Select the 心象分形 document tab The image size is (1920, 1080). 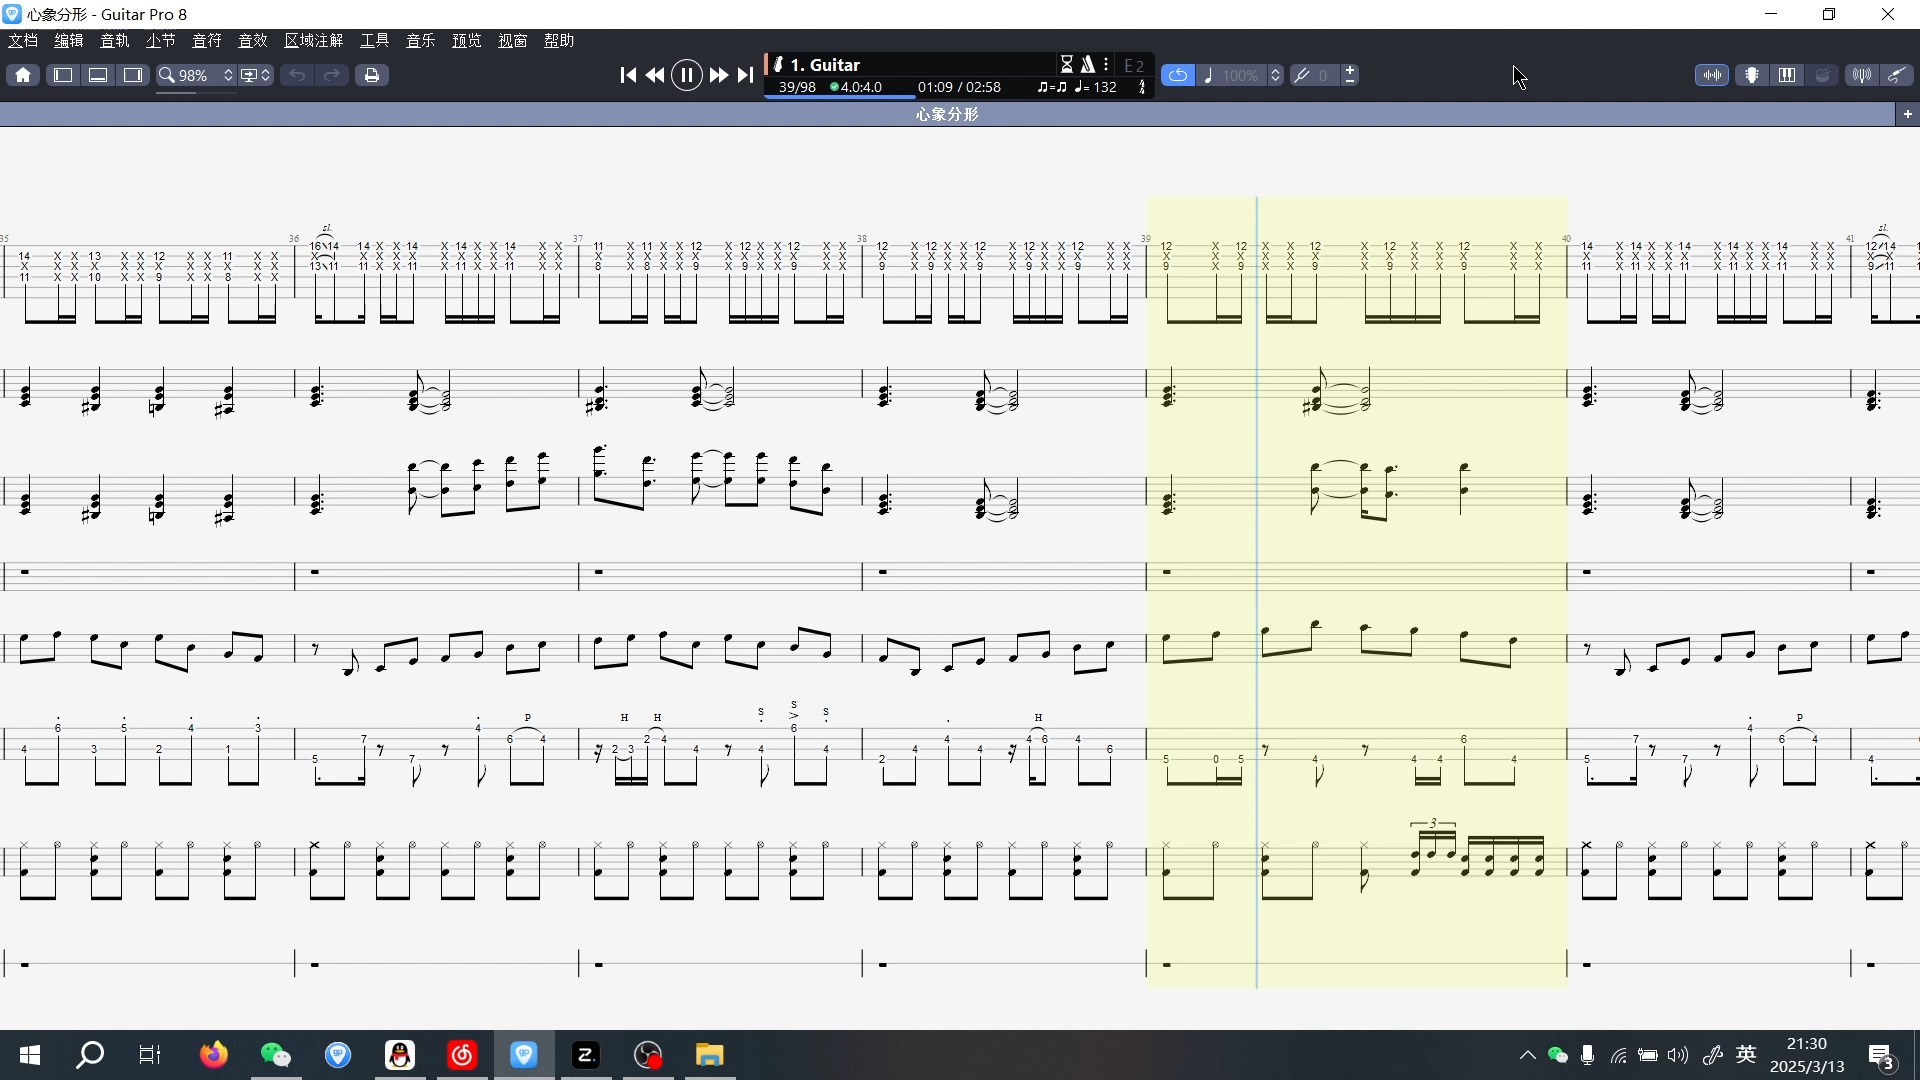(x=947, y=114)
